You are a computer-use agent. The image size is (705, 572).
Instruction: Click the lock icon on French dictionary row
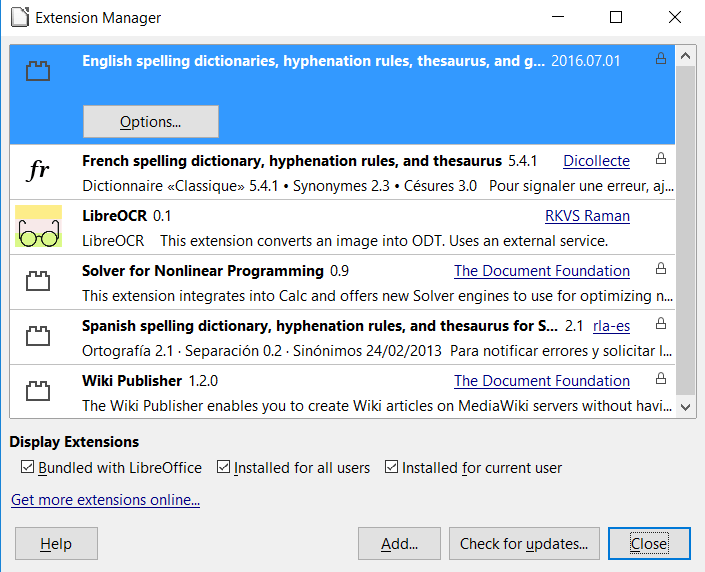pos(660,158)
